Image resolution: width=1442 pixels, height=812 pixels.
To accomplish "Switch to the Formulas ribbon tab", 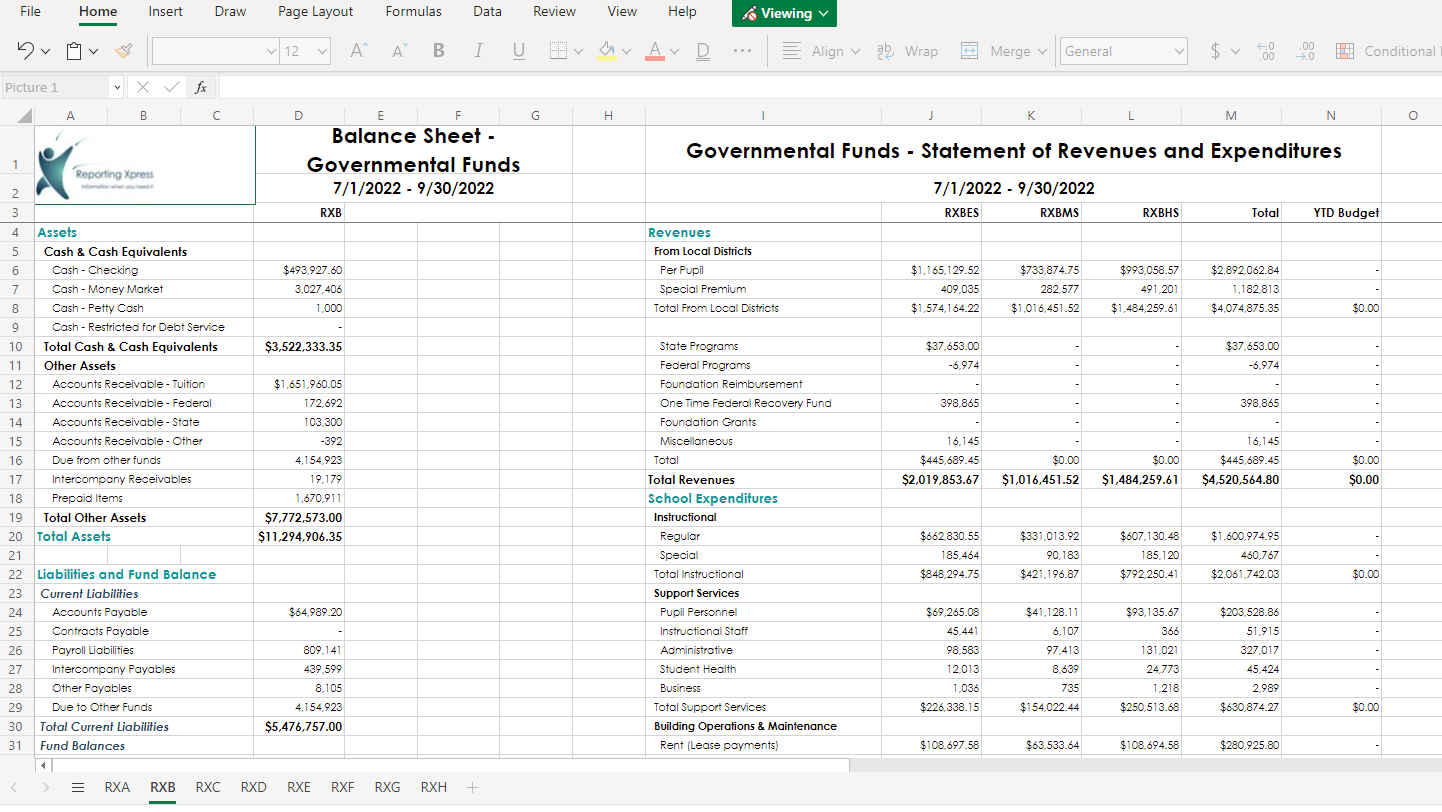I will [413, 12].
